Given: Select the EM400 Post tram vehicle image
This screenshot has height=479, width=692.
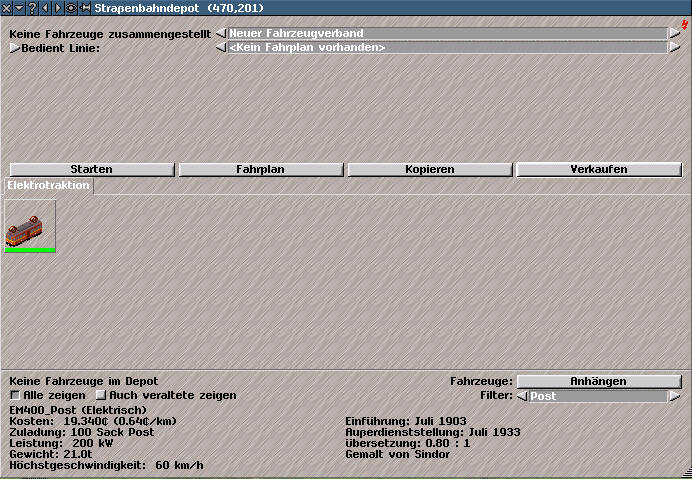Looking at the screenshot, I should pos(30,226).
